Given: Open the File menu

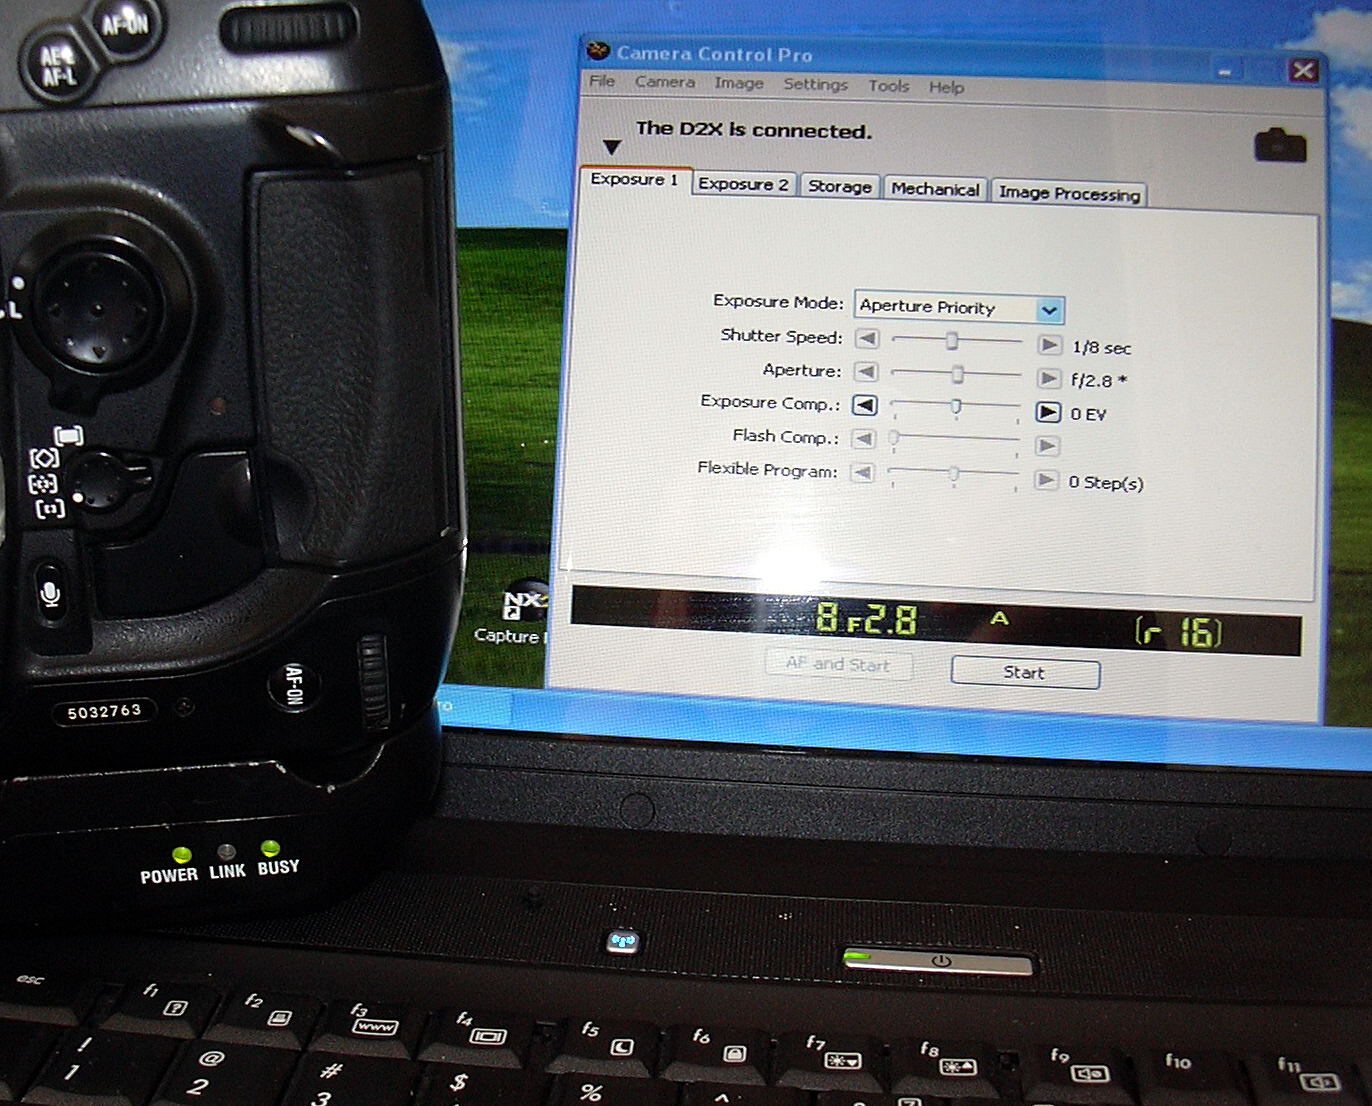Looking at the screenshot, I should click(602, 81).
